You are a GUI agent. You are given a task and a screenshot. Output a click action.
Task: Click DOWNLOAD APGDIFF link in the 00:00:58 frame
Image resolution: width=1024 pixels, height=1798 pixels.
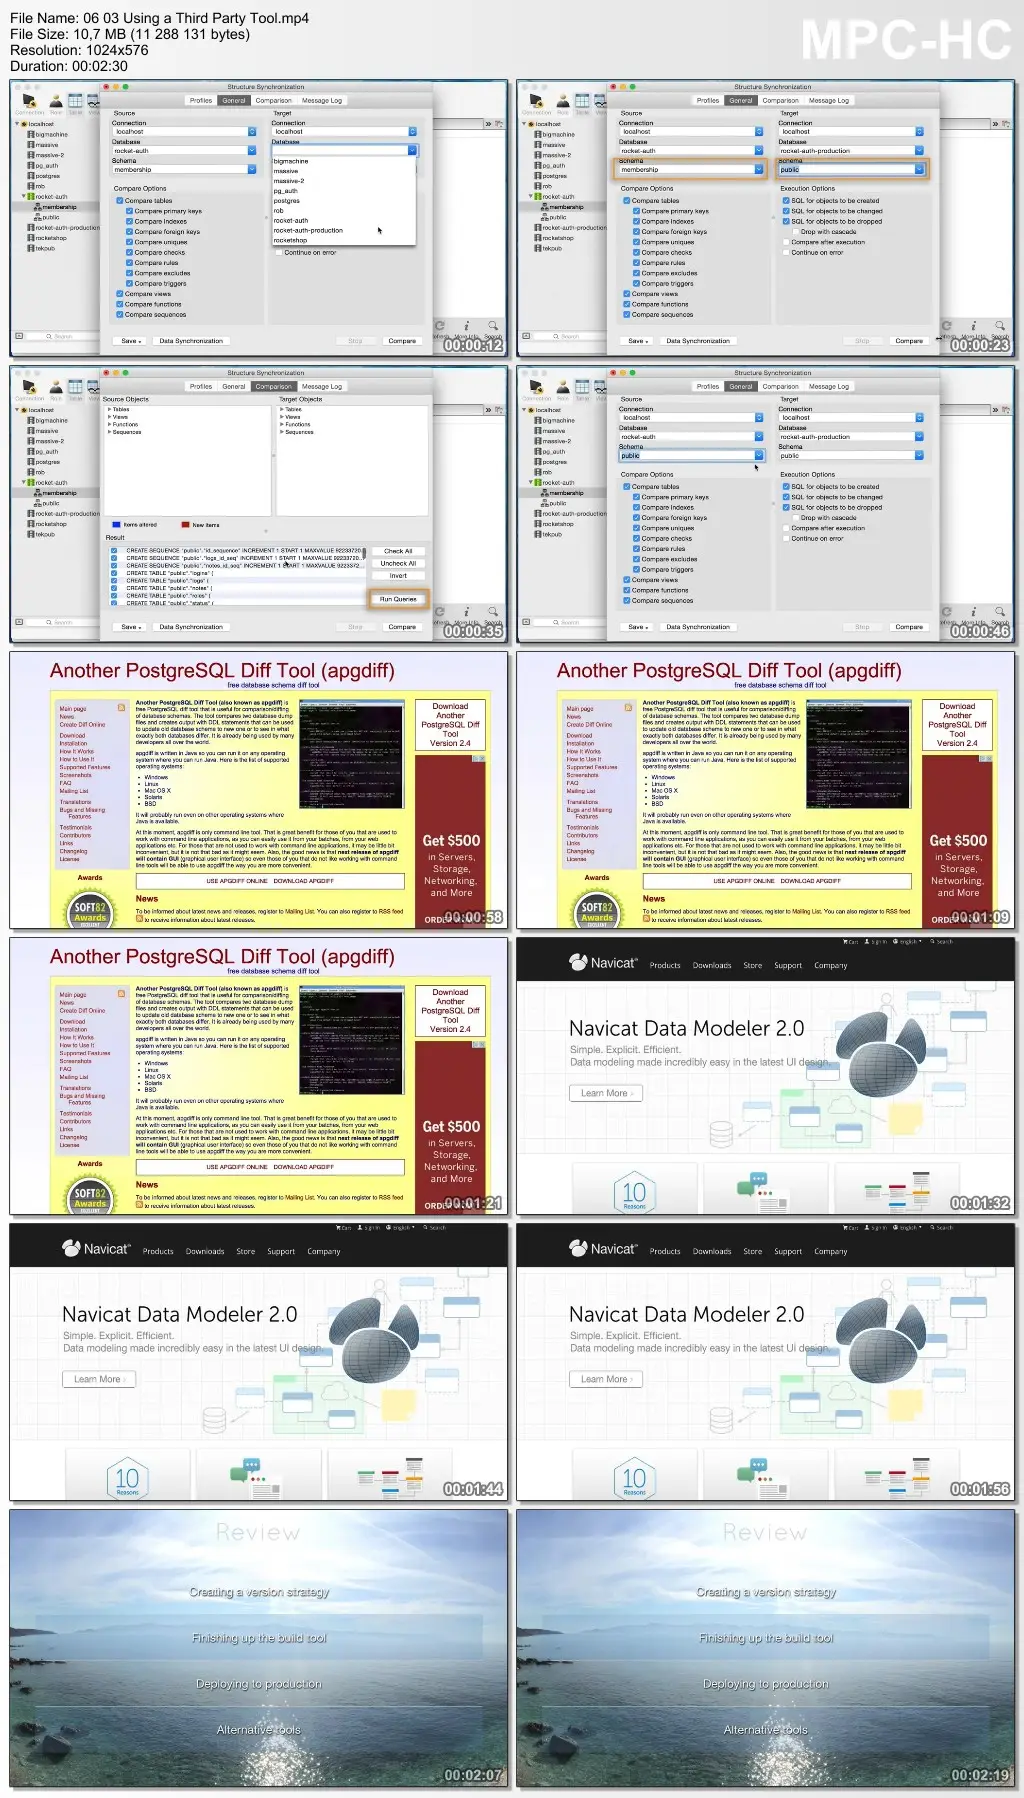point(304,881)
